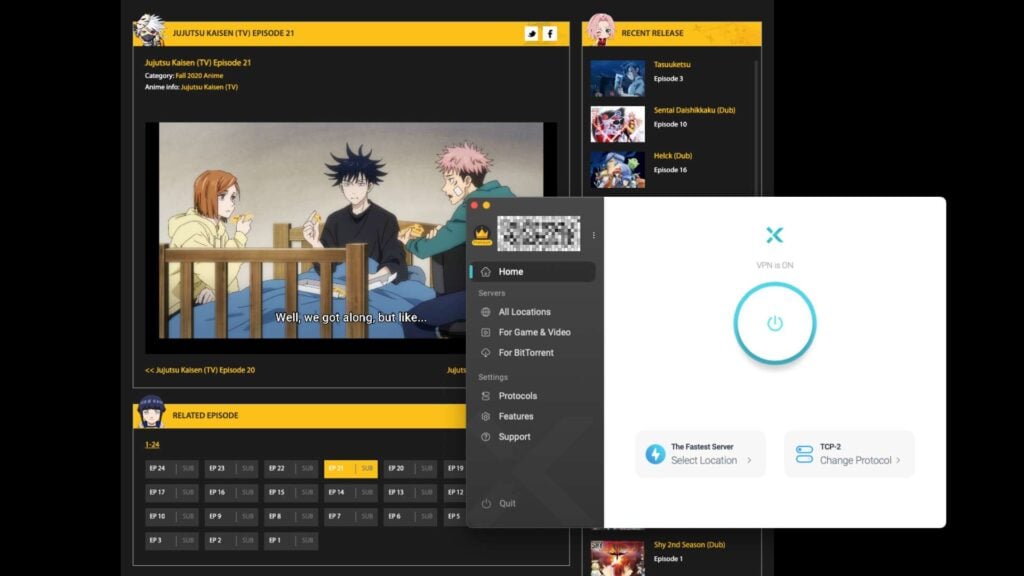The image size is (1024, 576).
Task: Open episode EP 24
Action: pyautogui.click(x=171, y=468)
